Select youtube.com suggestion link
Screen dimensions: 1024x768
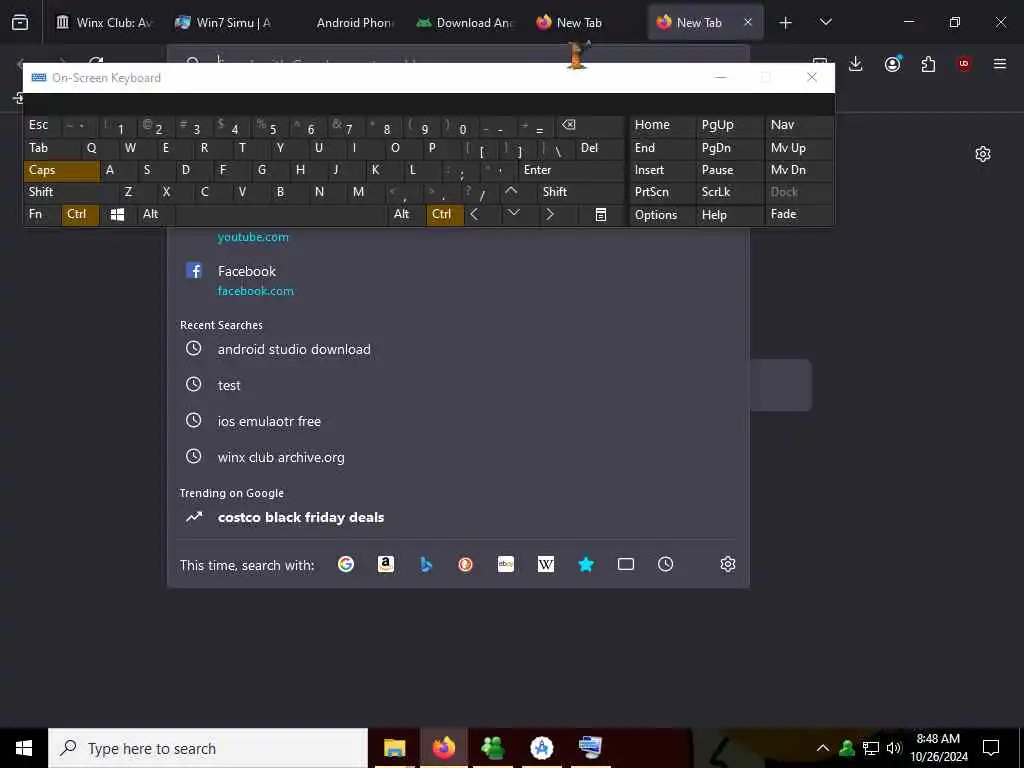tap(253, 237)
